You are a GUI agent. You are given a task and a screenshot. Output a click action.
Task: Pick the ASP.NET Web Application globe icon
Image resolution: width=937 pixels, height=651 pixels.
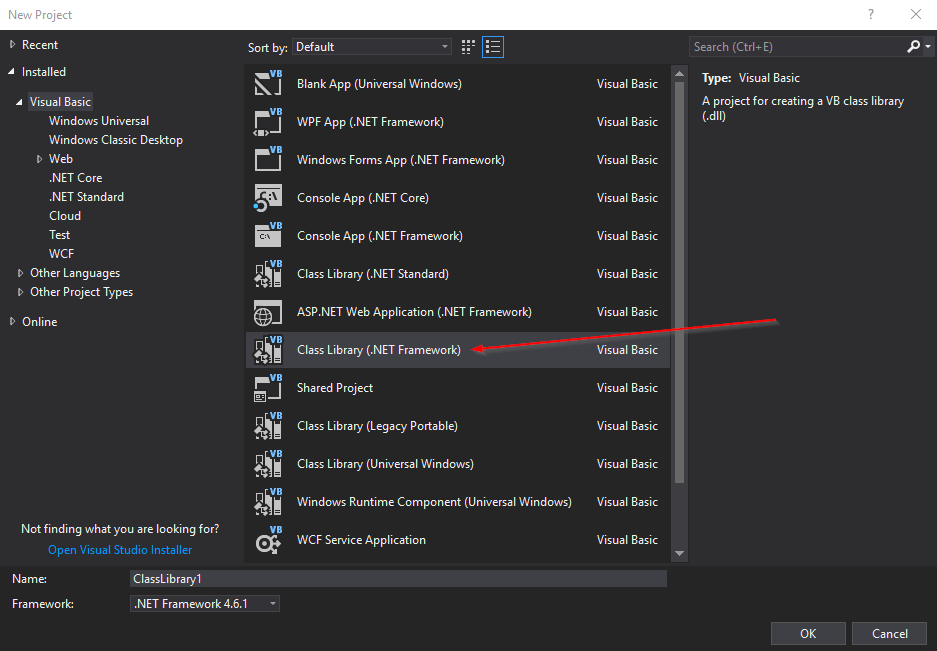pos(268,312)
